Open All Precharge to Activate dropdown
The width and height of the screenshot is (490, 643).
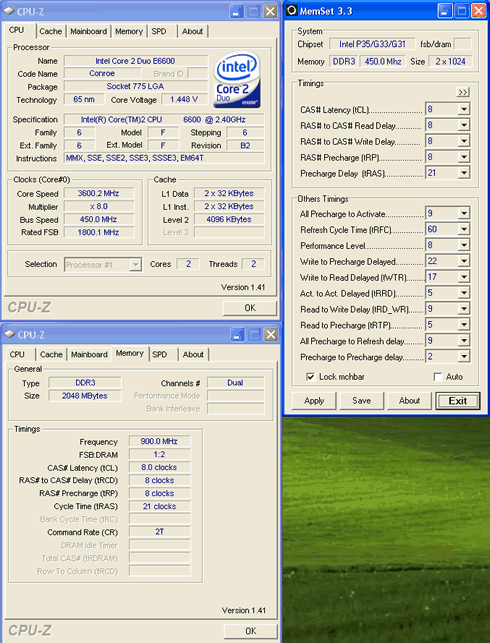point(464,213)
